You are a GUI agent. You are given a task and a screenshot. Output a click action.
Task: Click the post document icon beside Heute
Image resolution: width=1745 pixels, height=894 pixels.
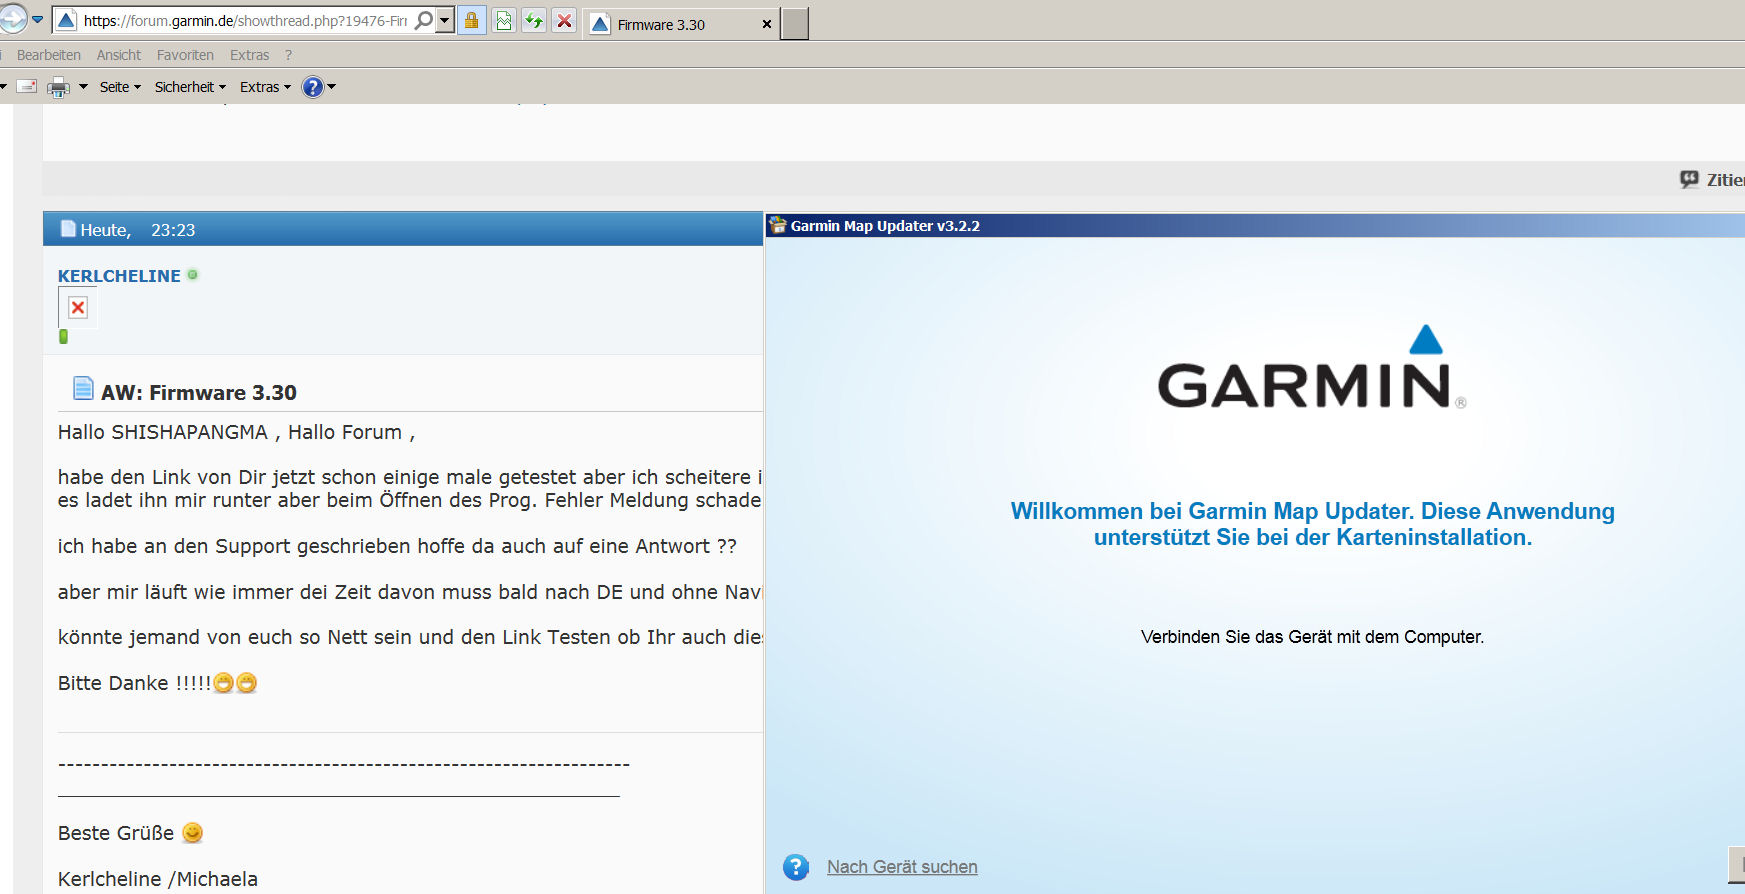[x=68, y=229]
